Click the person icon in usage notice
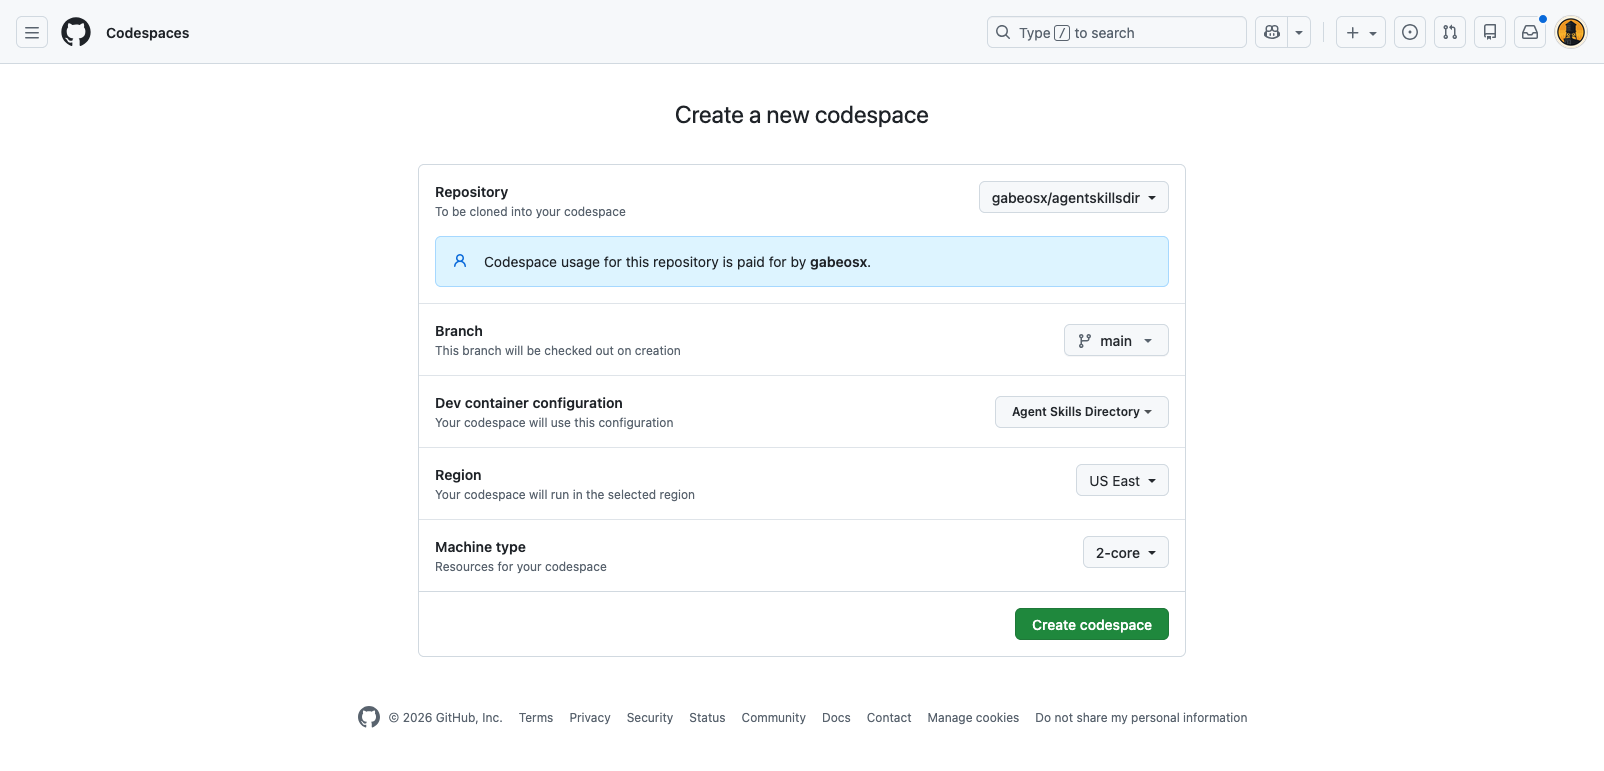Viewport: 1604px width, 771px height. [460, 261]
